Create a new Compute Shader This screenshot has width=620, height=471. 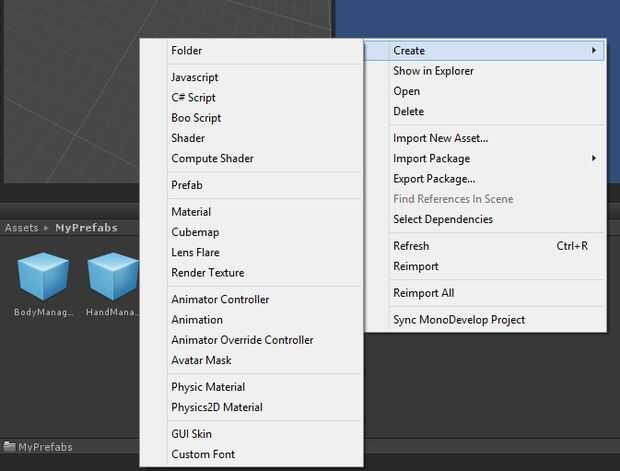(212, 158)
